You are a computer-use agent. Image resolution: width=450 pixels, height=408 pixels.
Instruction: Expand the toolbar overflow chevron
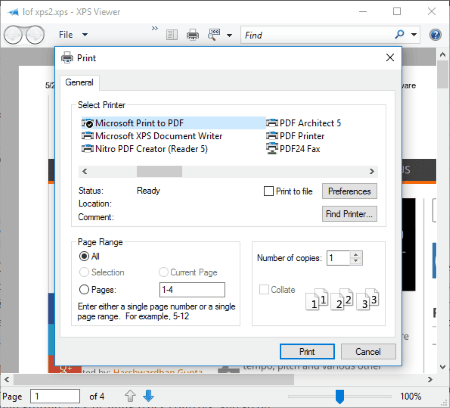[155, 28]
